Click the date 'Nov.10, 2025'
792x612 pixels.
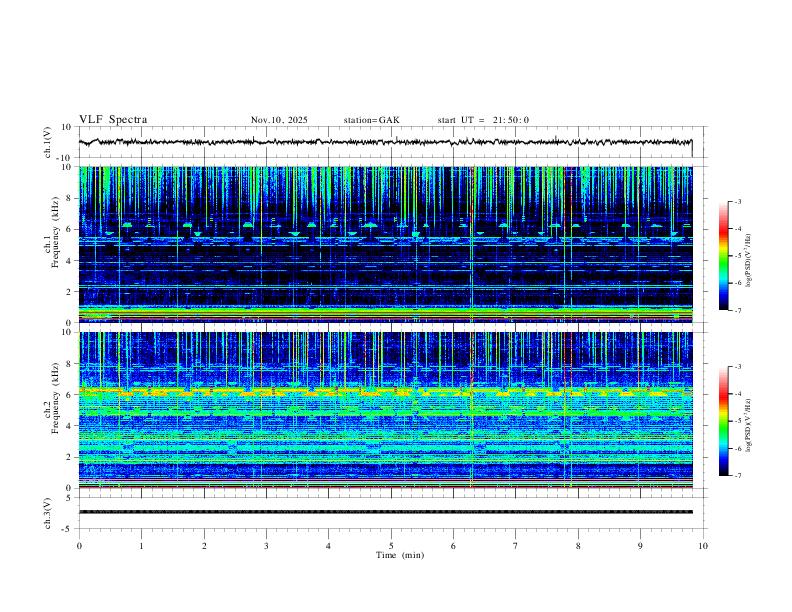[x=279, y=120]
